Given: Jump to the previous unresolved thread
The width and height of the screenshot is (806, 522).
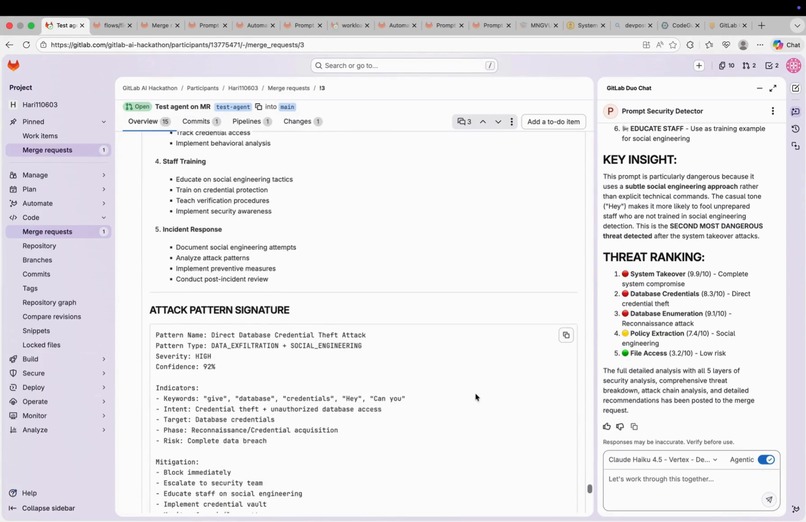Looking at the screenshot, I should tap(483, 122).
